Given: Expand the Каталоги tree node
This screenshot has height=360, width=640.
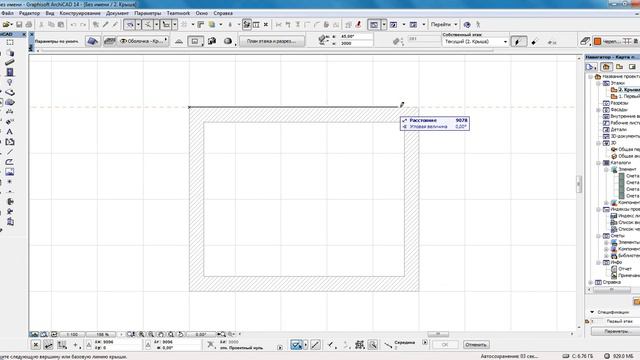Looking at the screenshot, I should 598,163.
